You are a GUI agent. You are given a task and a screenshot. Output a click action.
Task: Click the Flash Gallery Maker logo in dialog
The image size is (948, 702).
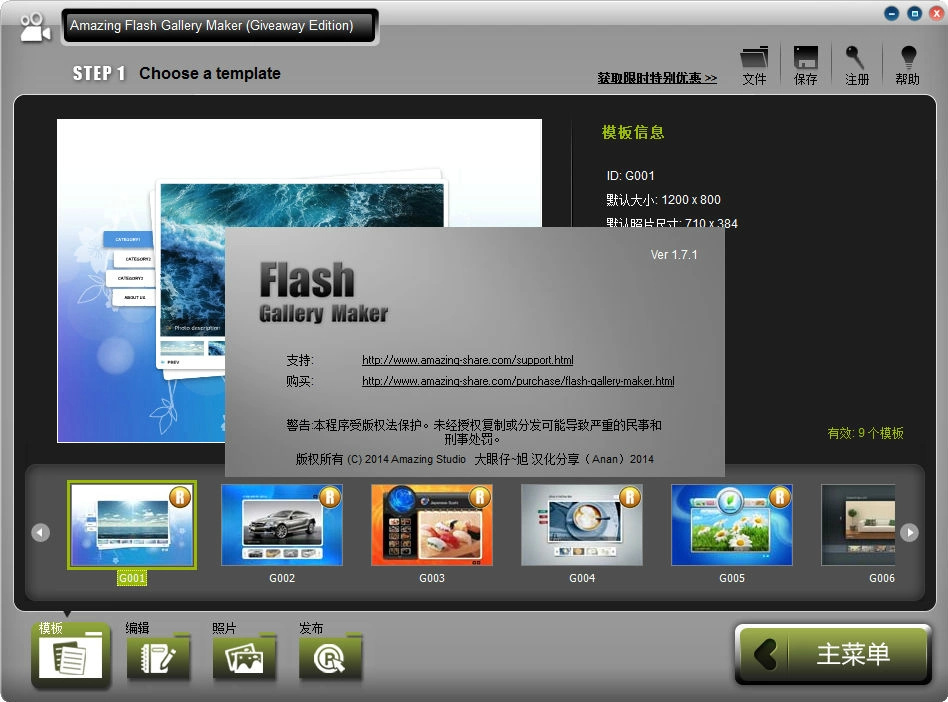tap(323, 292)
